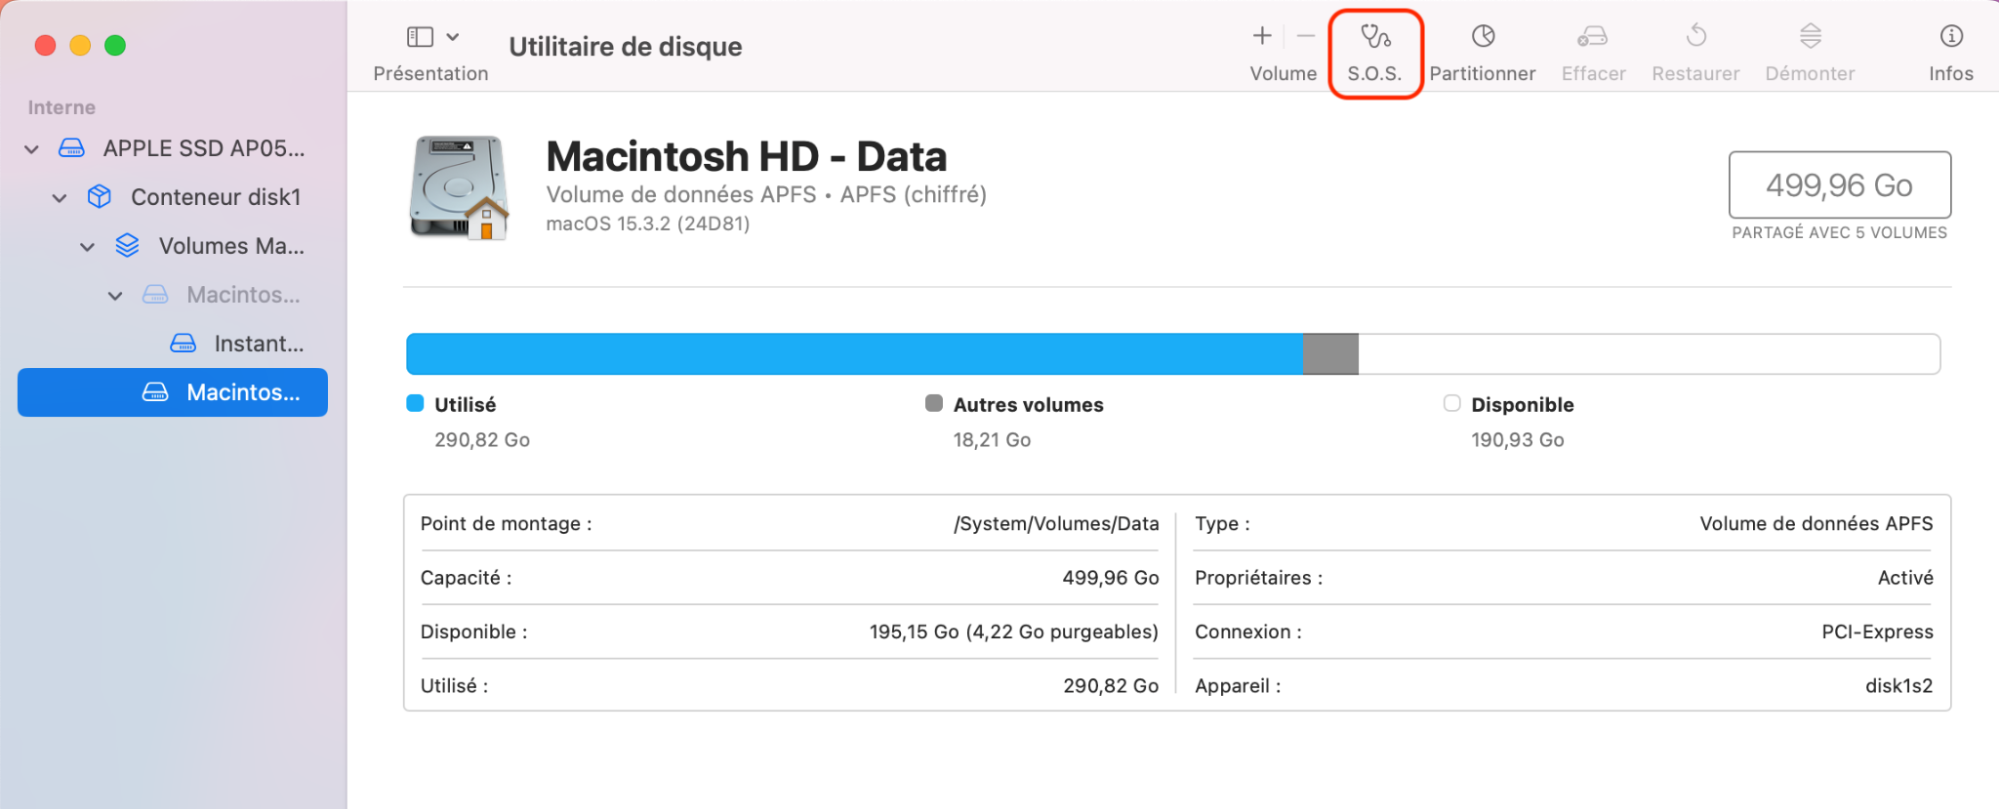Click the grey Autres volumes legend swatch
This screenshot has height=810, width=1999.
pyautogui.click(x=934, y=403)
